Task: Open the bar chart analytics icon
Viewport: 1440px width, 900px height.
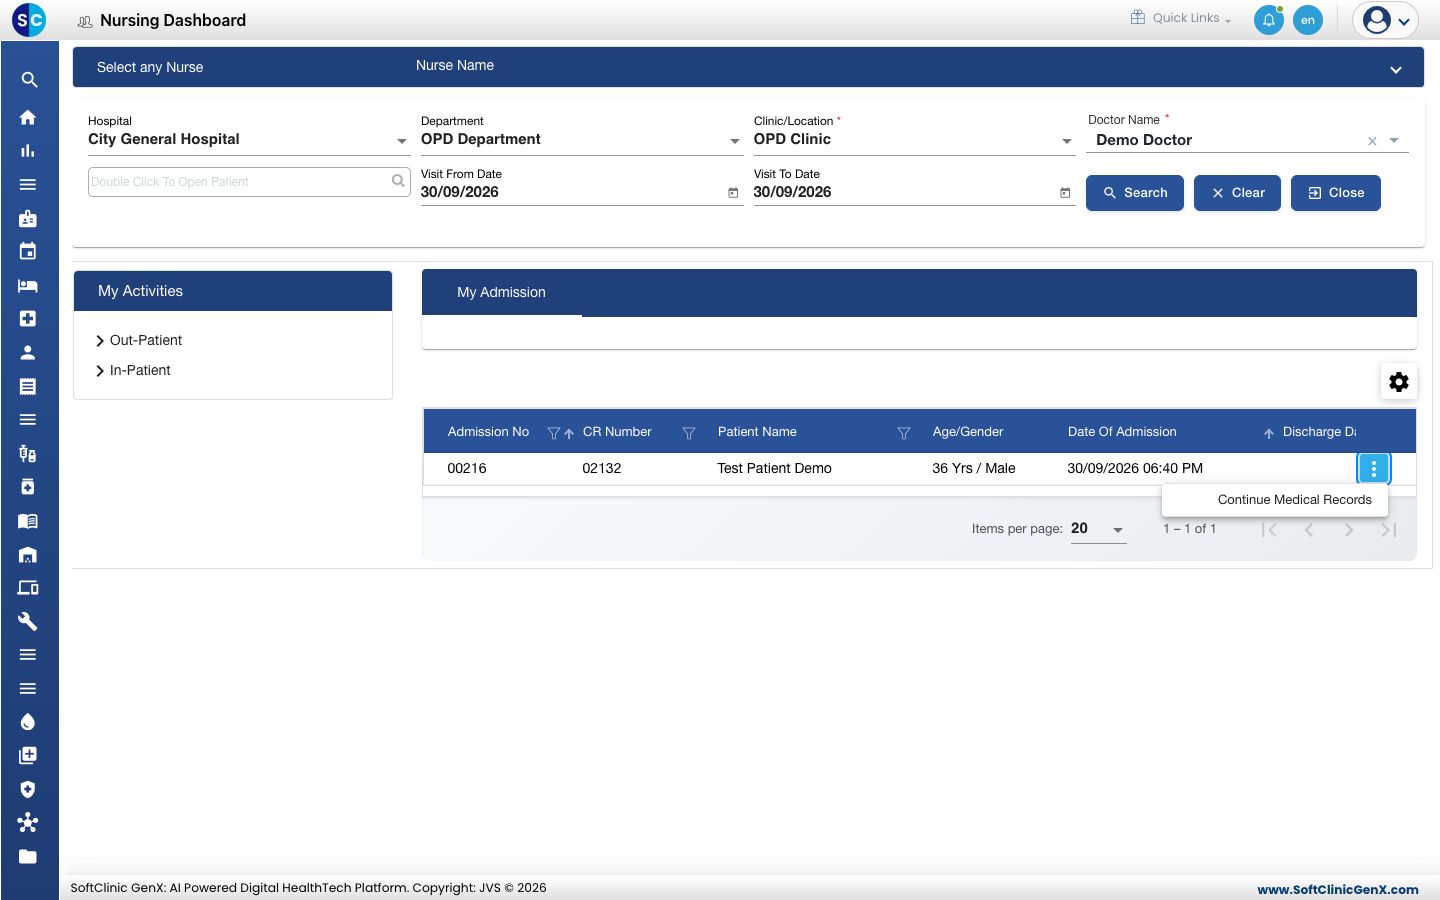Action: [x=28, y=151]
